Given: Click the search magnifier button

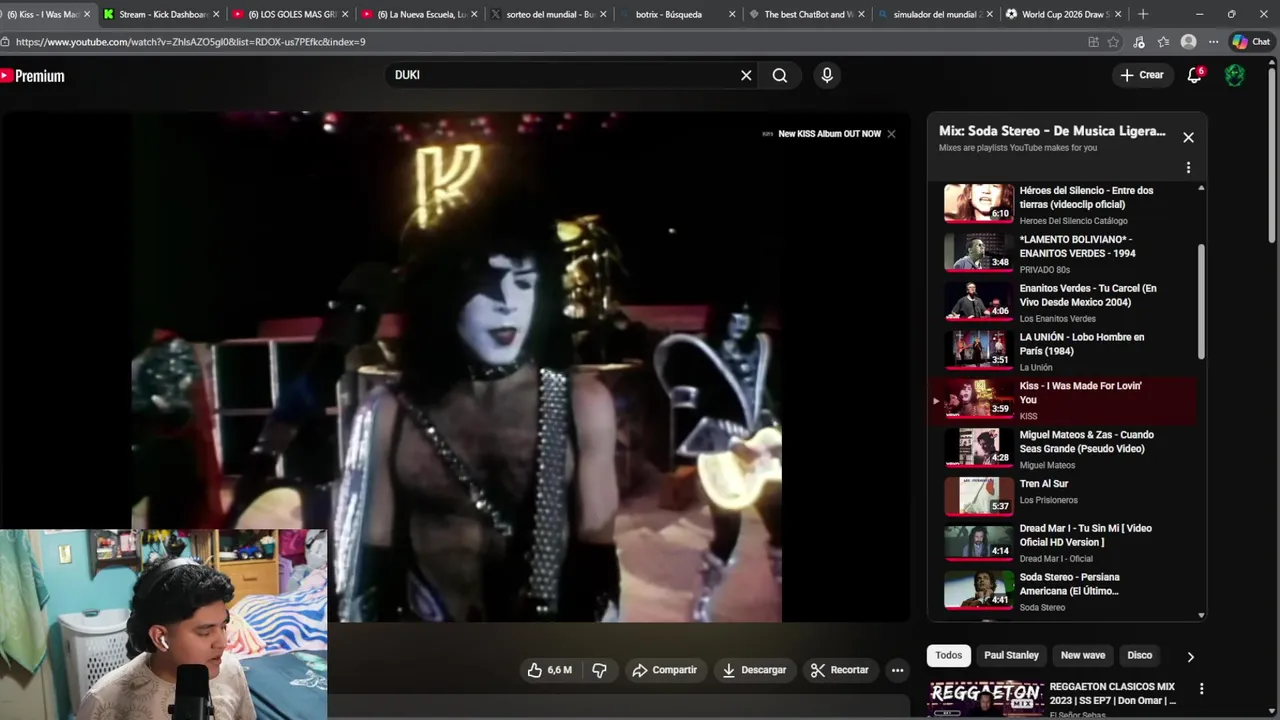Looking at the screenshot, I should [780, 75].
